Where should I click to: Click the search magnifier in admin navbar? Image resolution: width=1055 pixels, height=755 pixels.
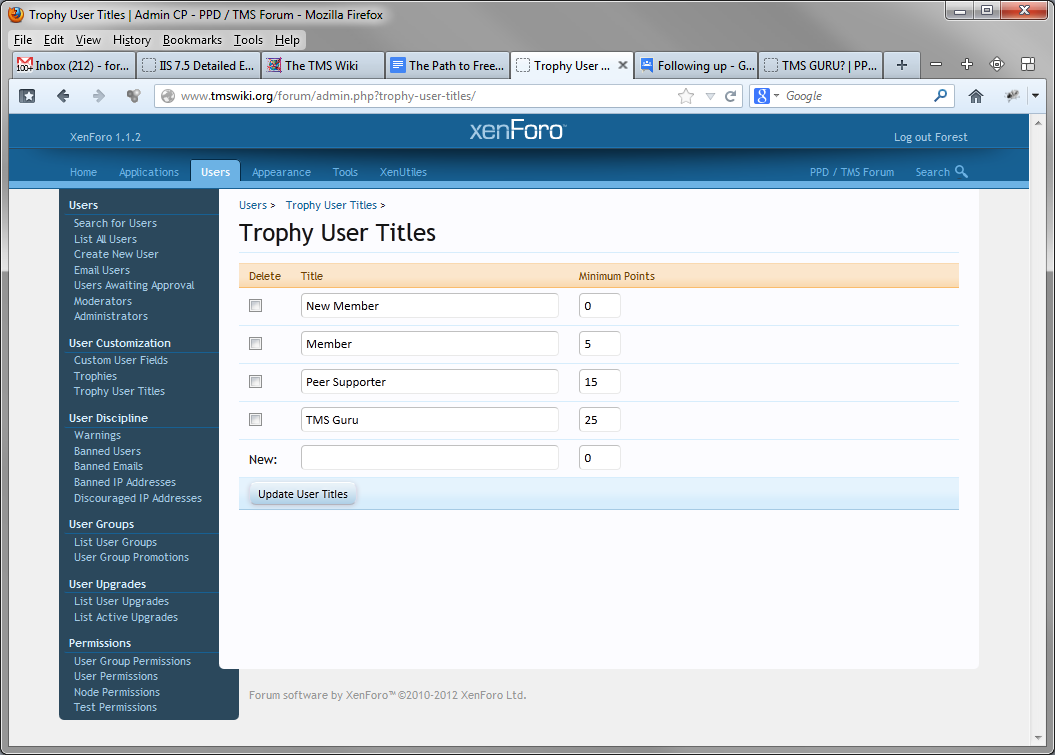point(961,172)
